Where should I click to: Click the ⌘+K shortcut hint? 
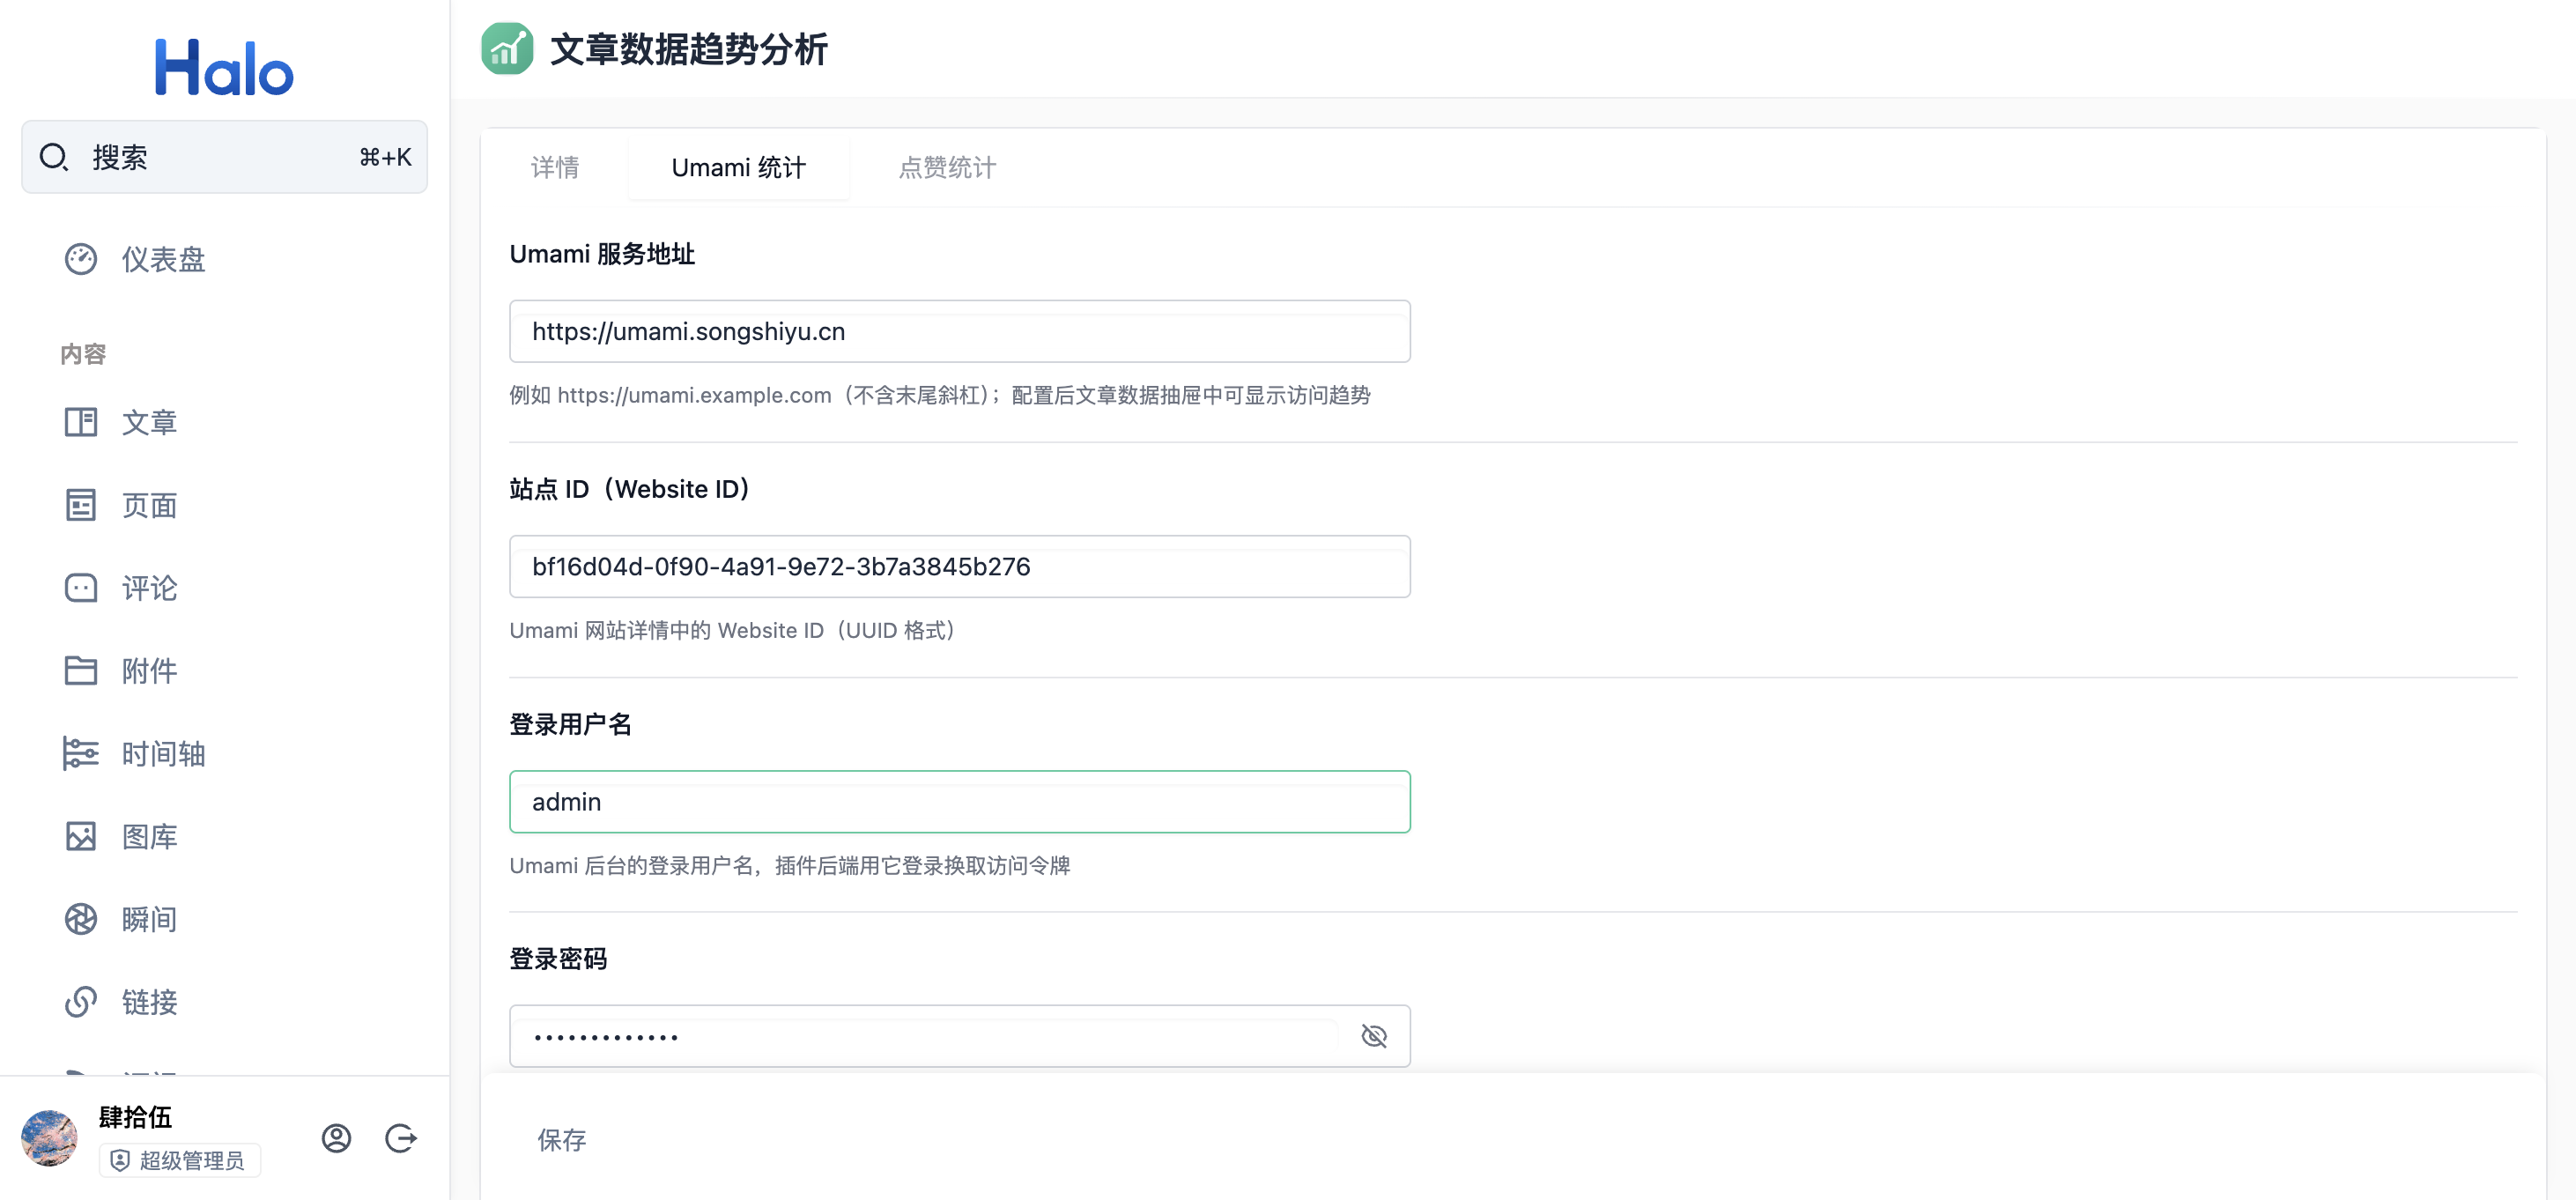(385, 157)
